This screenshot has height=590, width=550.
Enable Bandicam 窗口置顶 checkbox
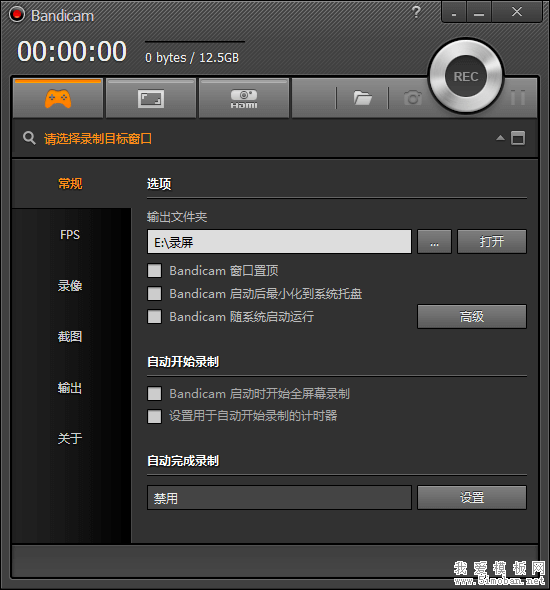point(154,271)
